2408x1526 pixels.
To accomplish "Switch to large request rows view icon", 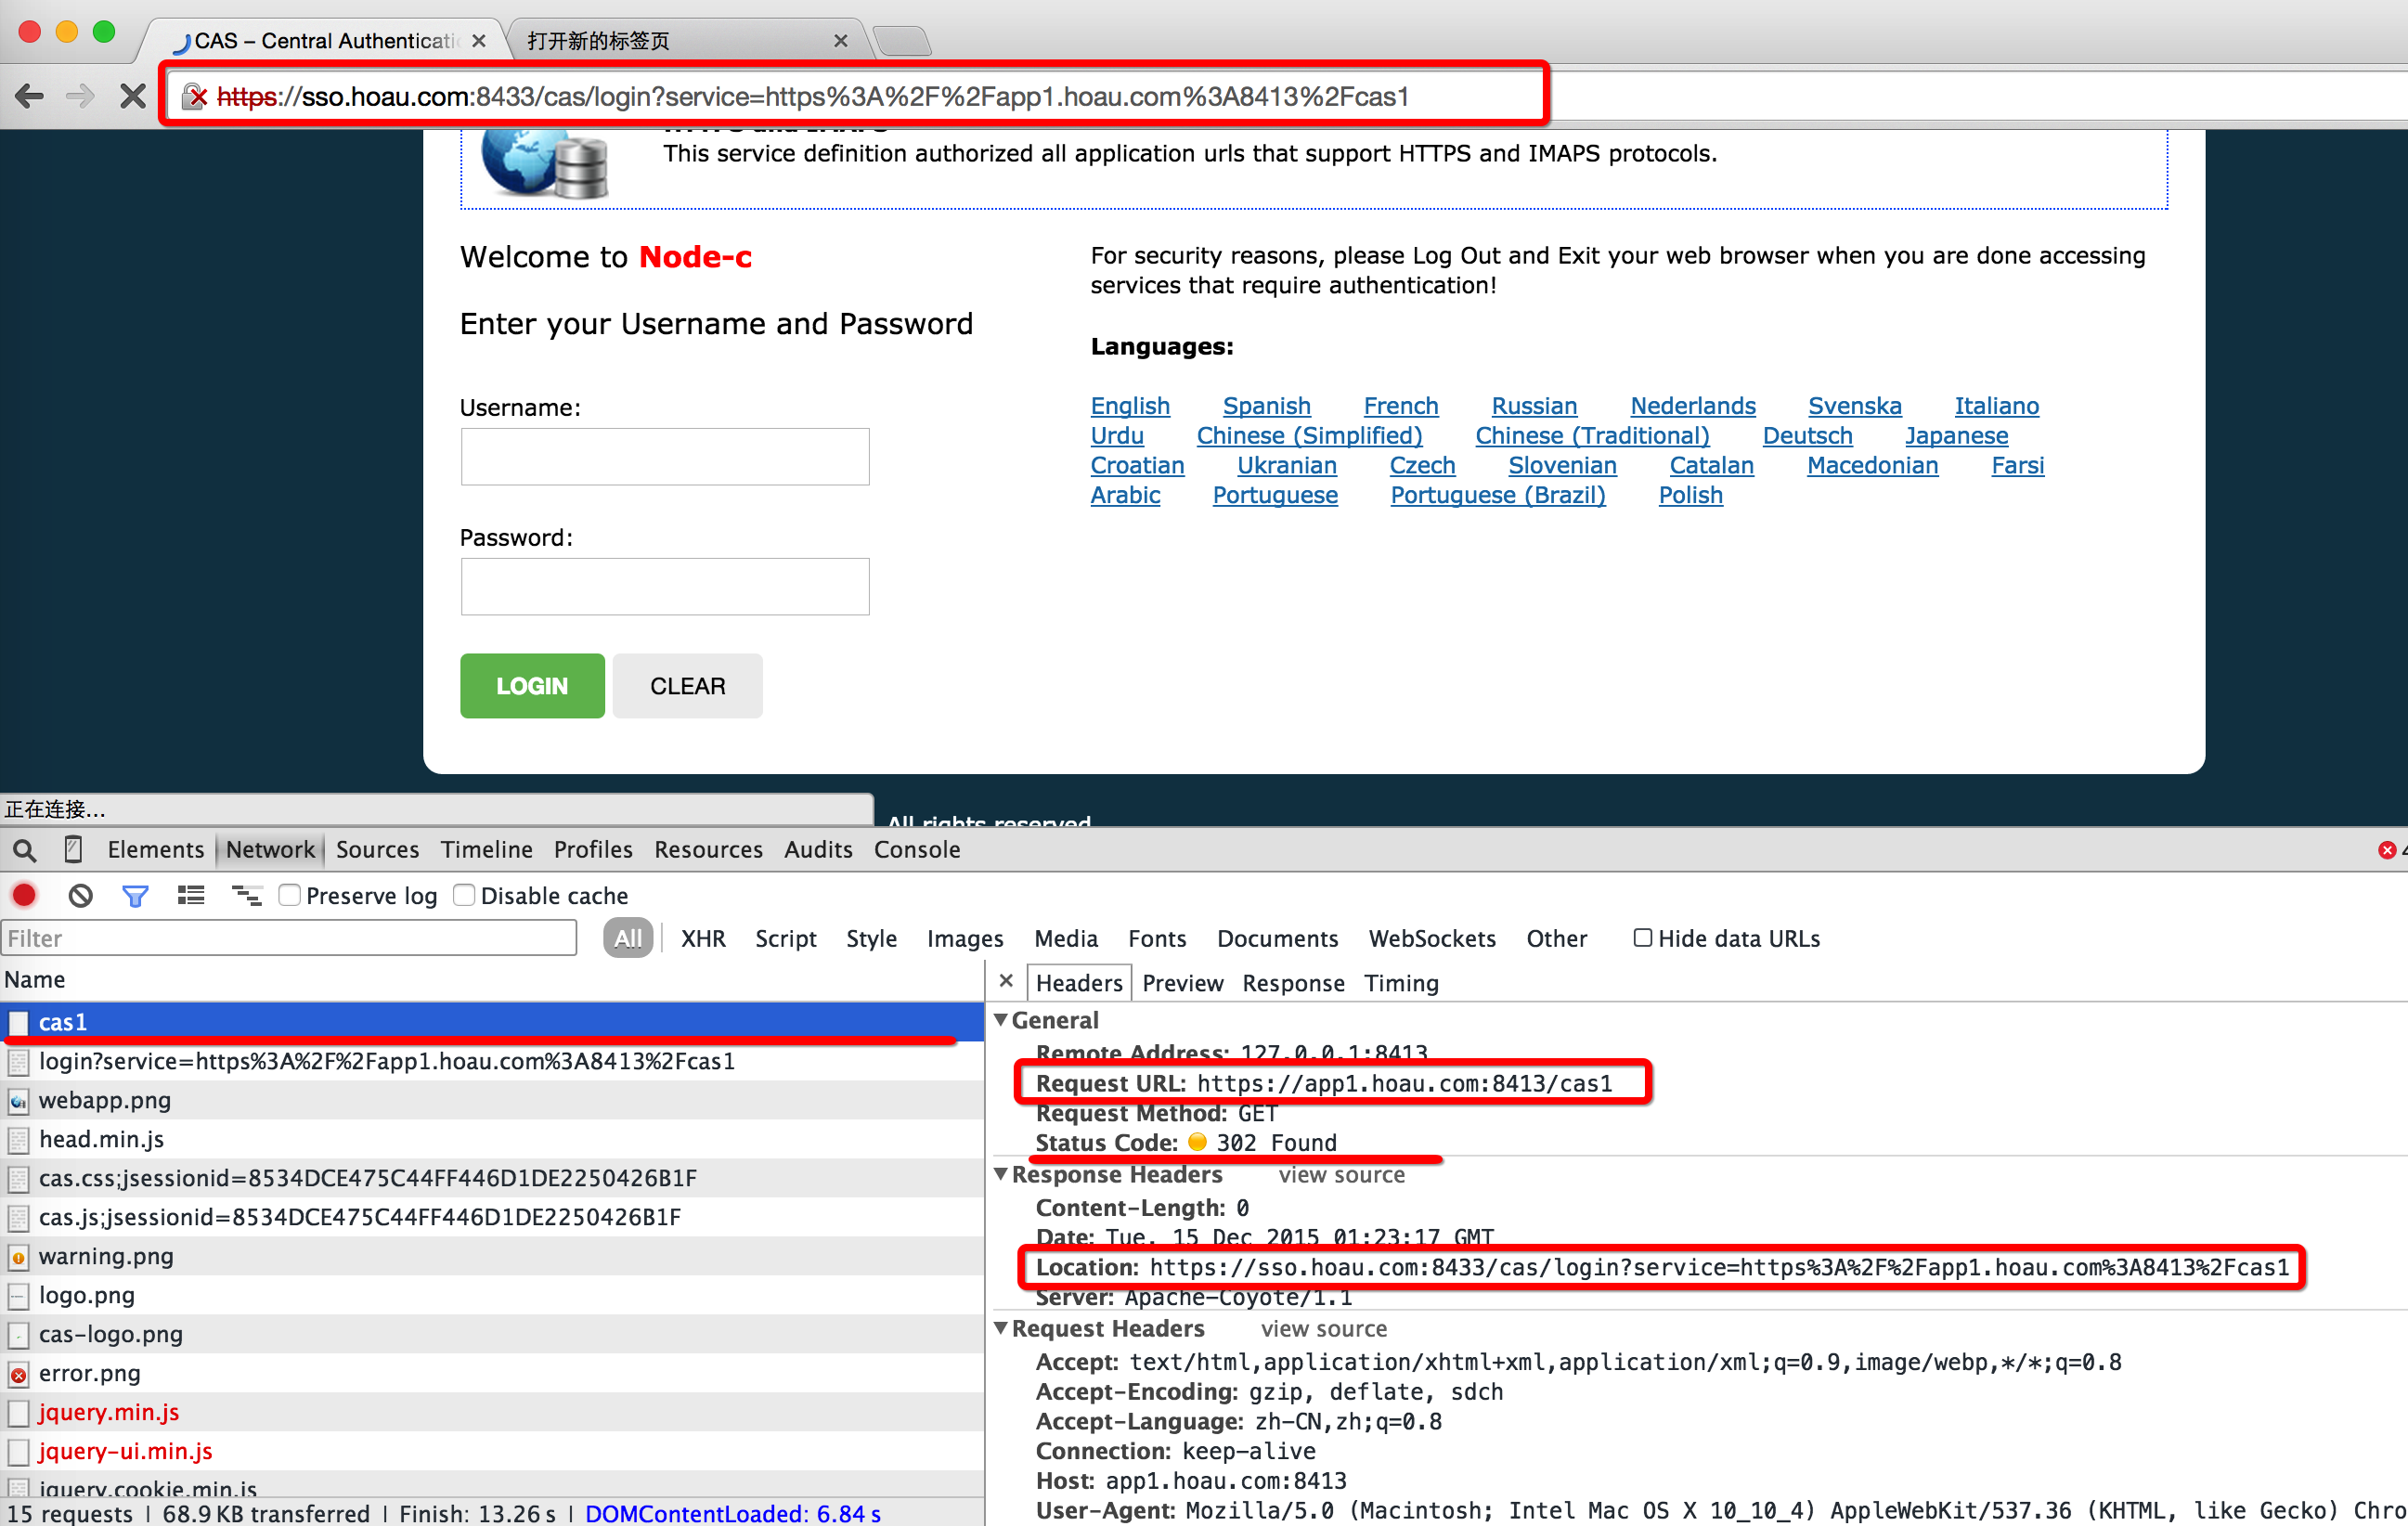I will (190, 895).
